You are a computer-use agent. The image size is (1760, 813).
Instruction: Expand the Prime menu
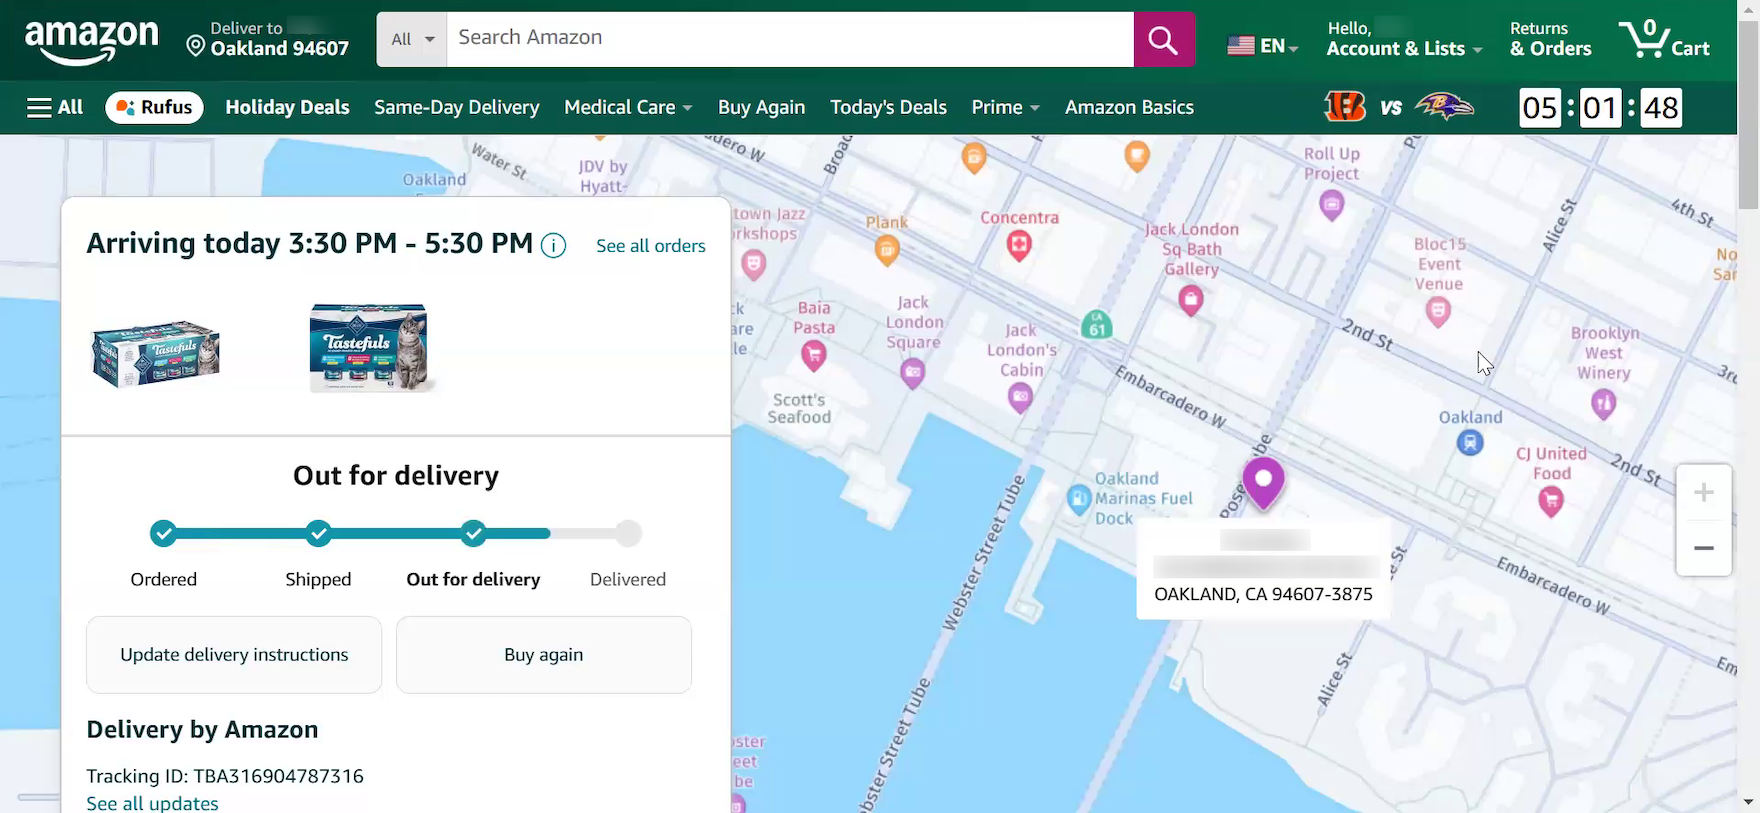pos(1005,107)
